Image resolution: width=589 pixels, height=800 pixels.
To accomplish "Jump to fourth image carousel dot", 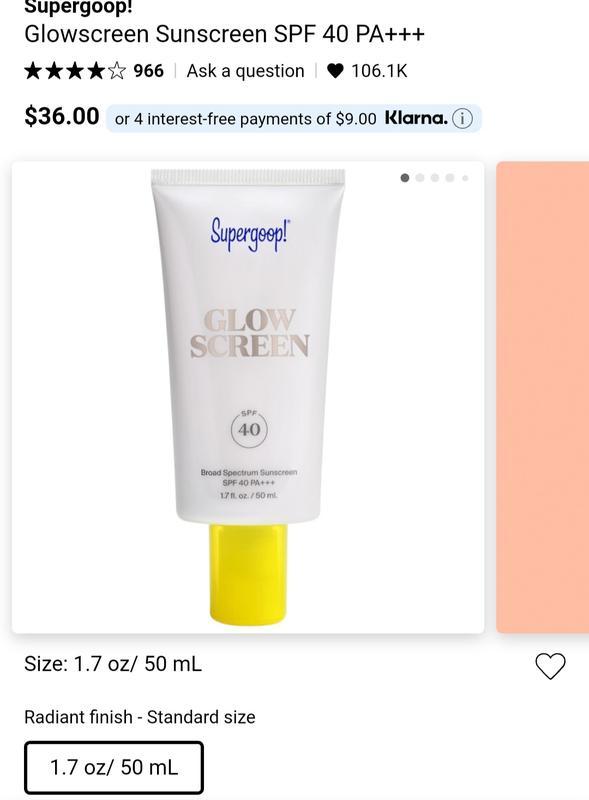I will [450, 178].
